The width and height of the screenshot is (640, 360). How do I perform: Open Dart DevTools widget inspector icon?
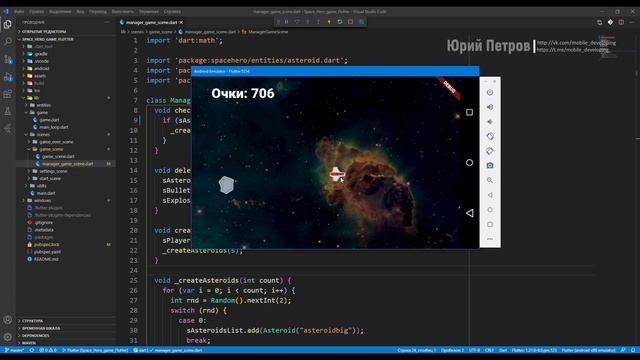pyautogui.click(x=361, y=22)
